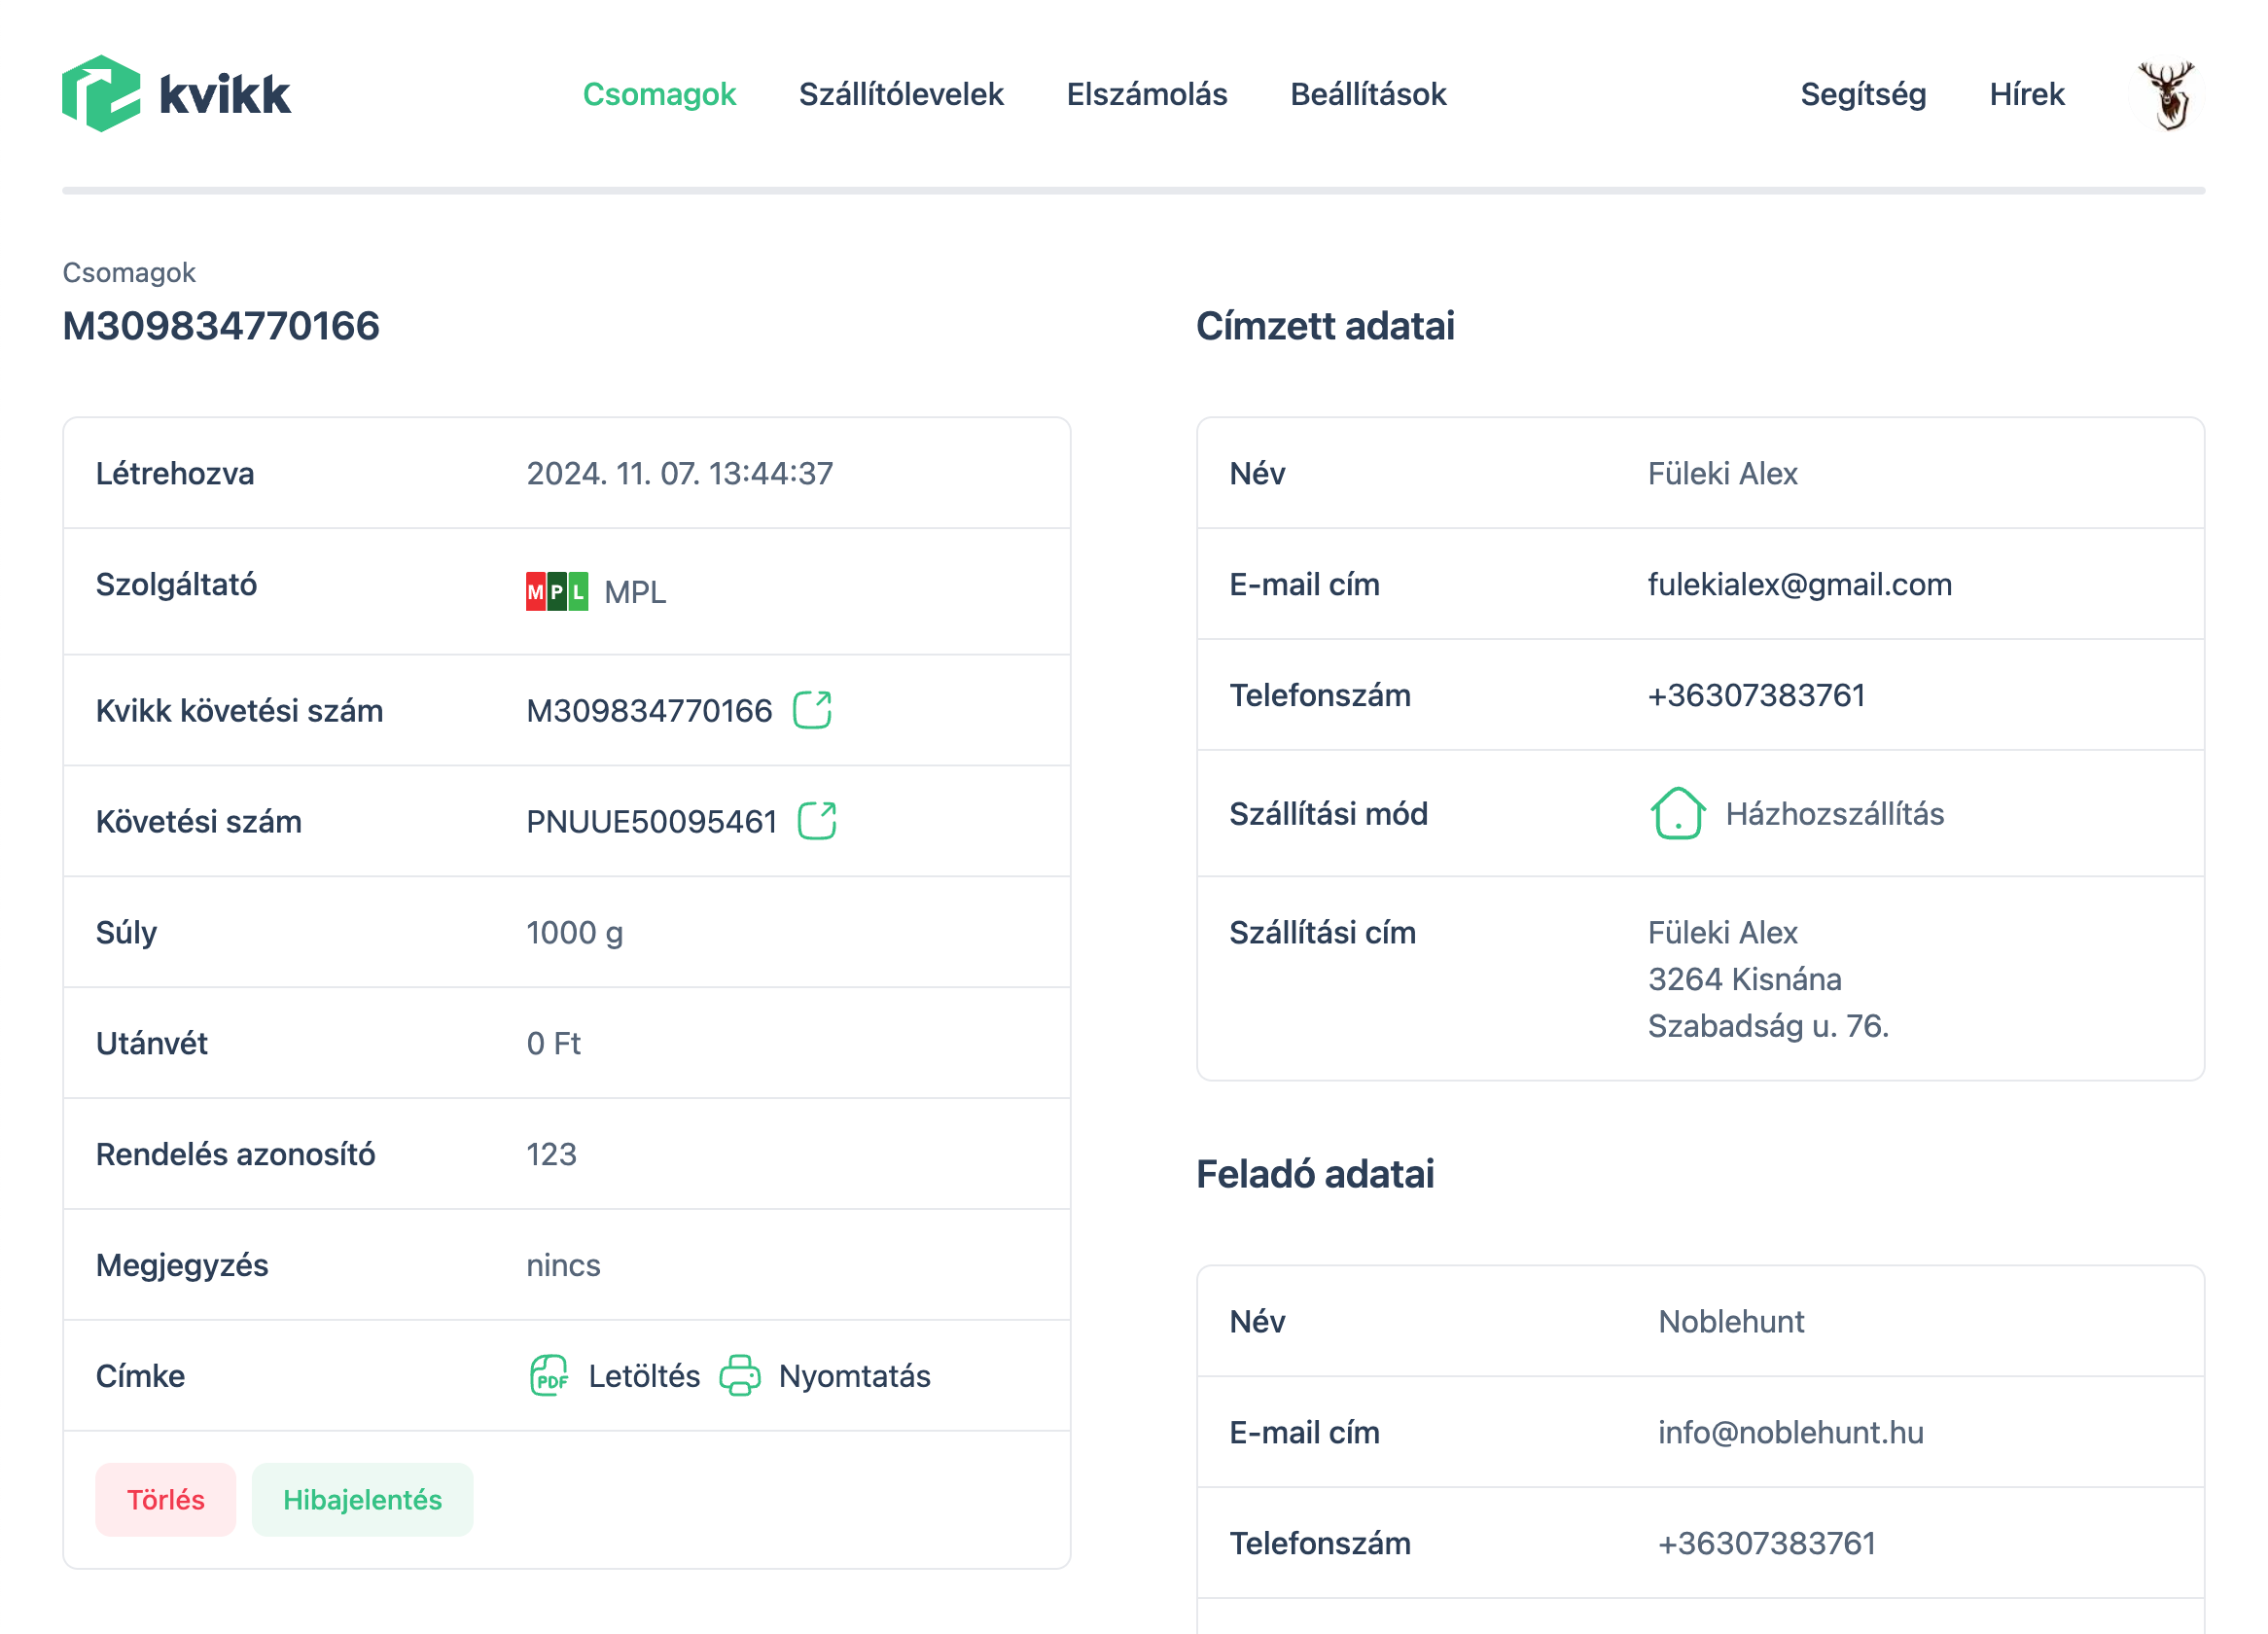This screenshot has height=1634, width=2268.
Task: Click the Nyomtatás print link
Action: (x=854, y=1376)
